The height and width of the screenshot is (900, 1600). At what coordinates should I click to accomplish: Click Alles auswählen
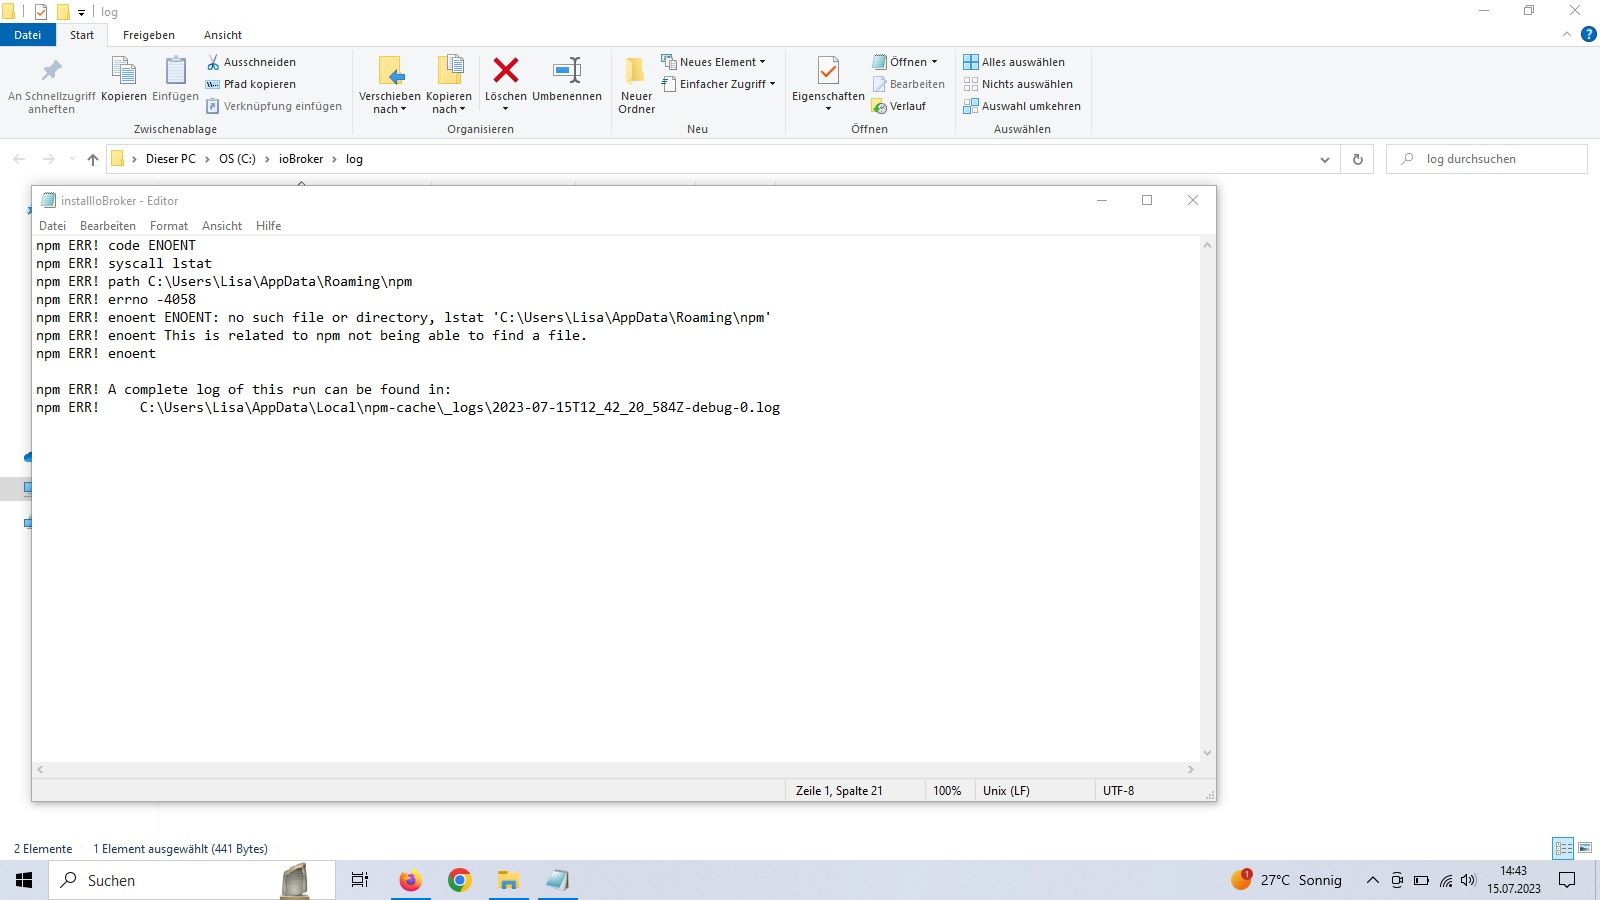coord(1014,62)
